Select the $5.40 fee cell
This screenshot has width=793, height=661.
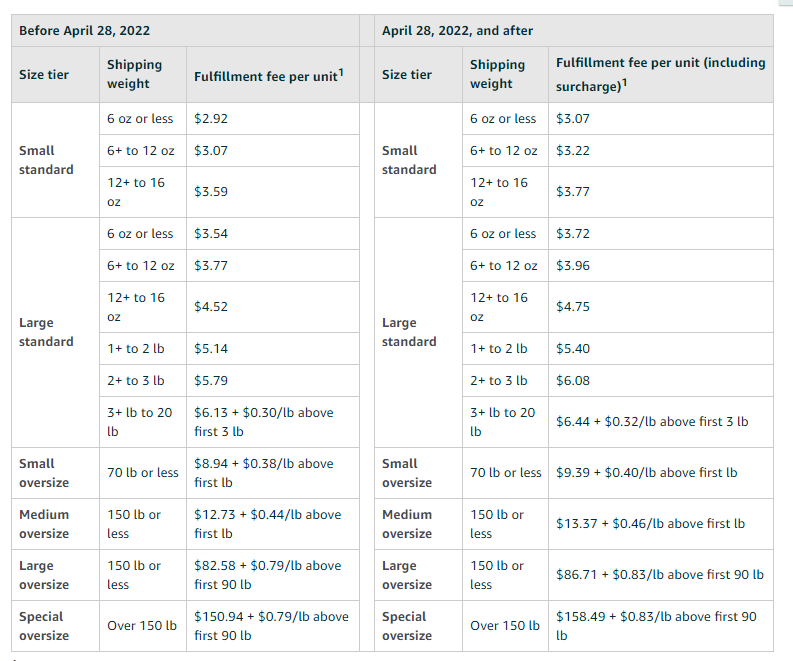[574, 349]
